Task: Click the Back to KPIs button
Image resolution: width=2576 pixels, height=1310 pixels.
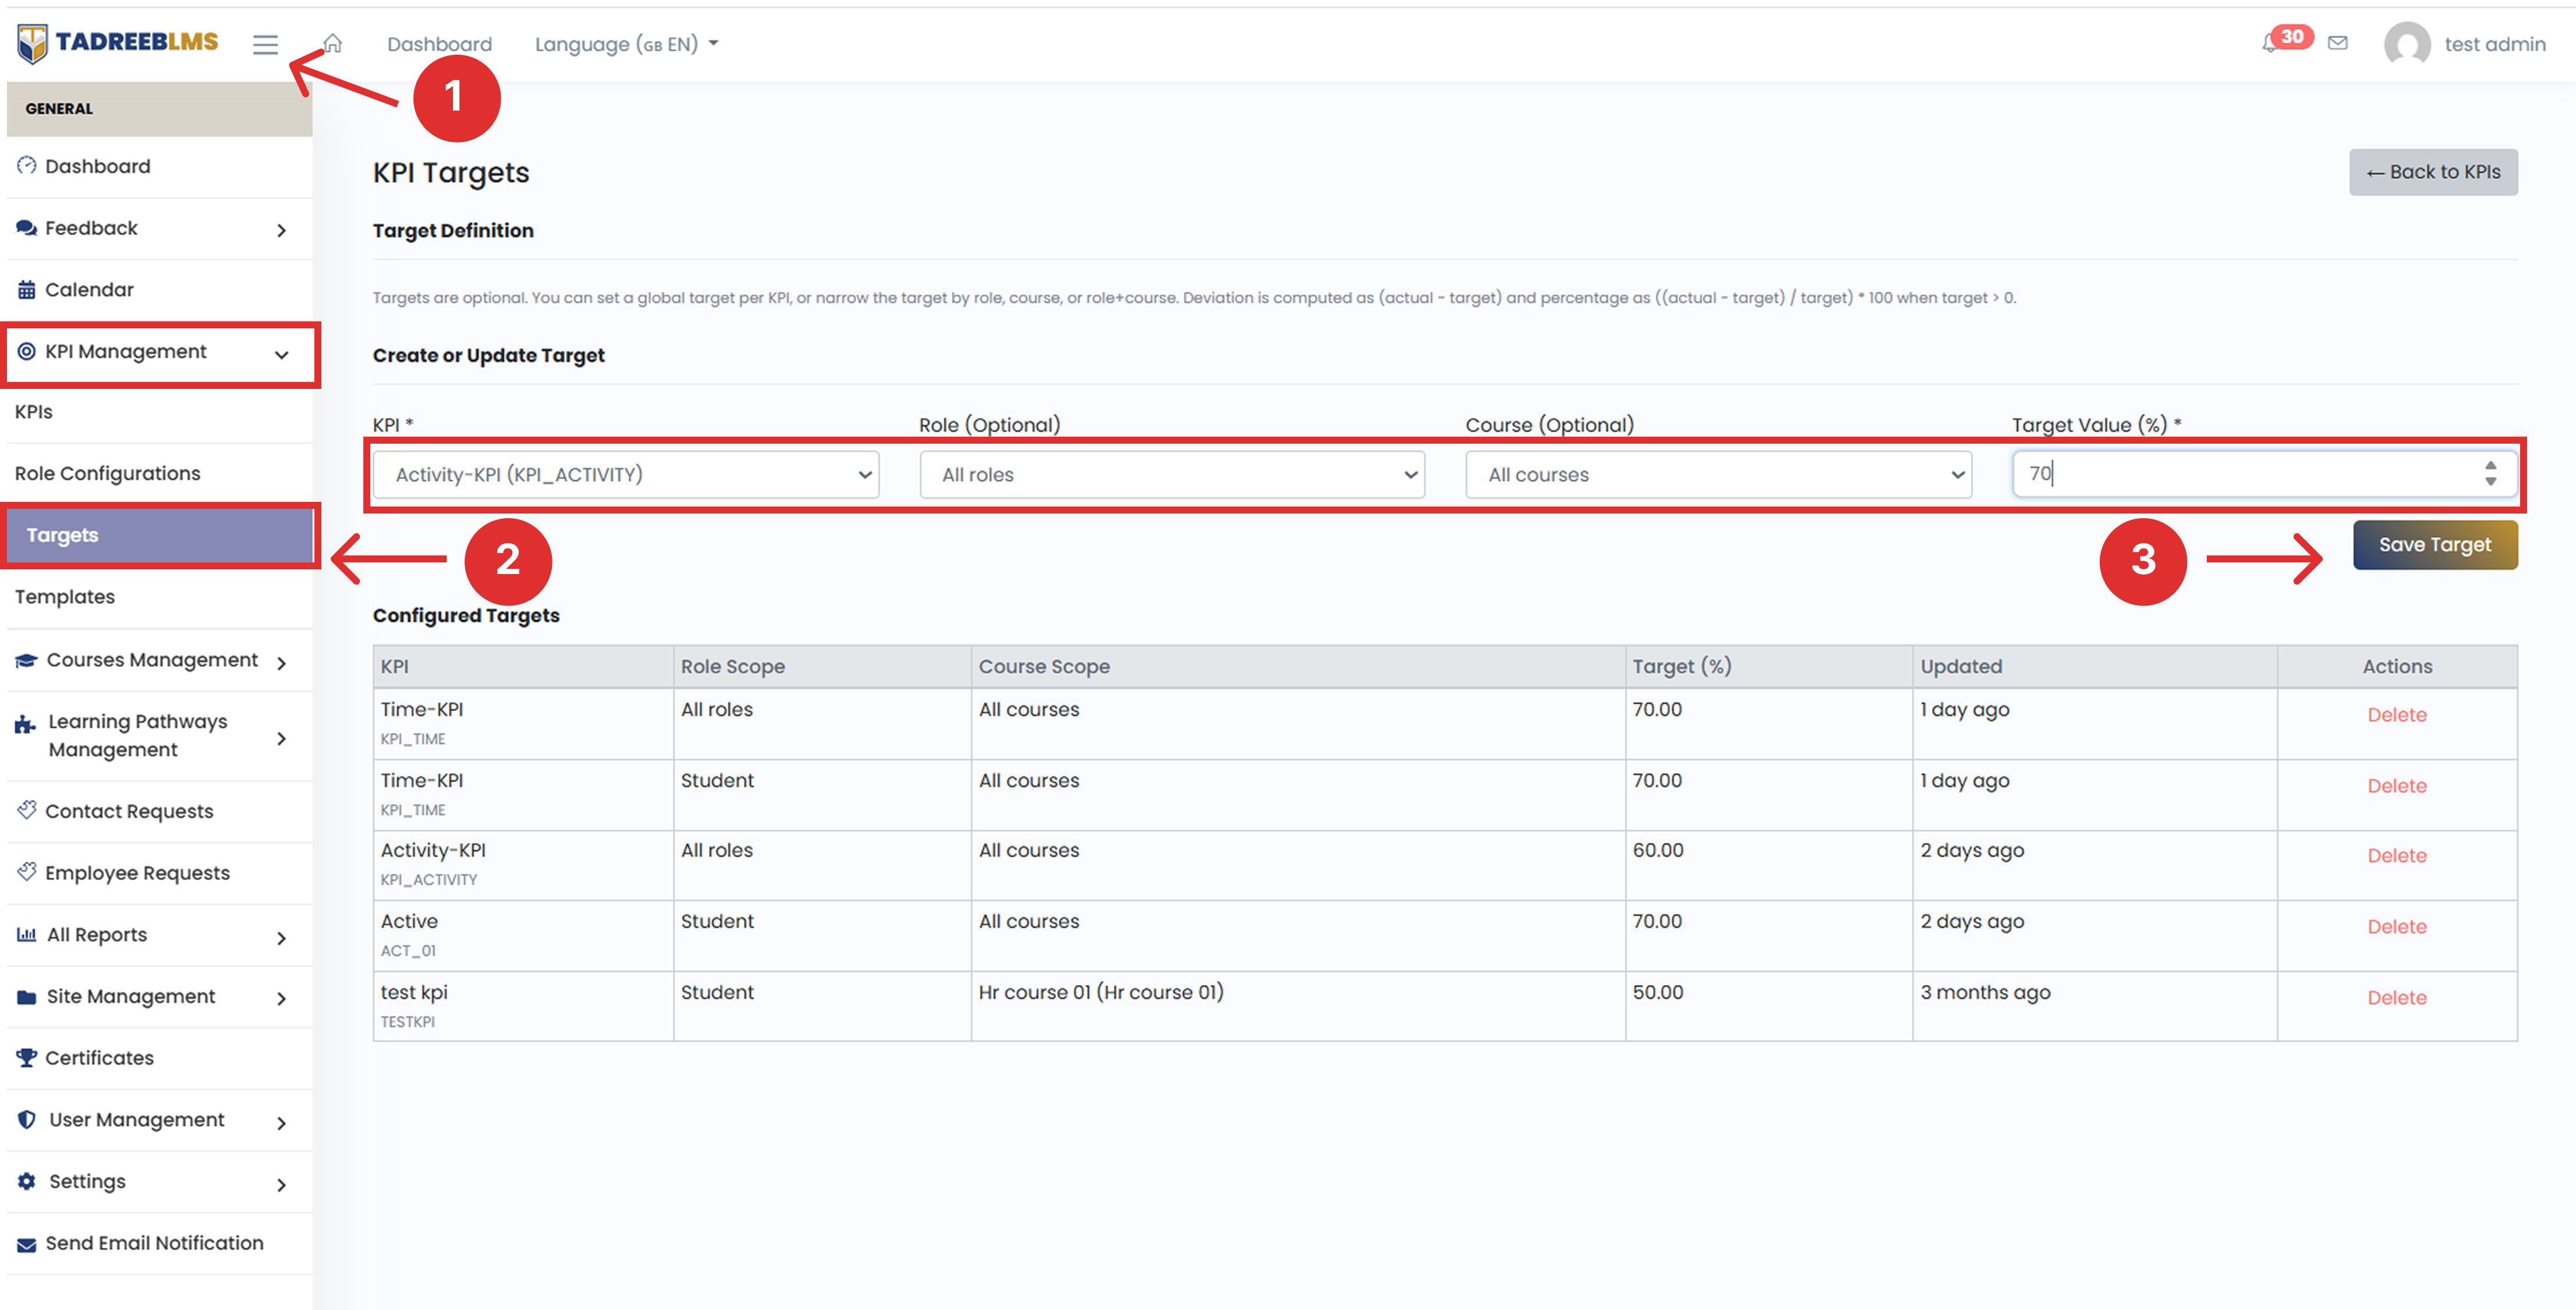Action: point(2432,172)
